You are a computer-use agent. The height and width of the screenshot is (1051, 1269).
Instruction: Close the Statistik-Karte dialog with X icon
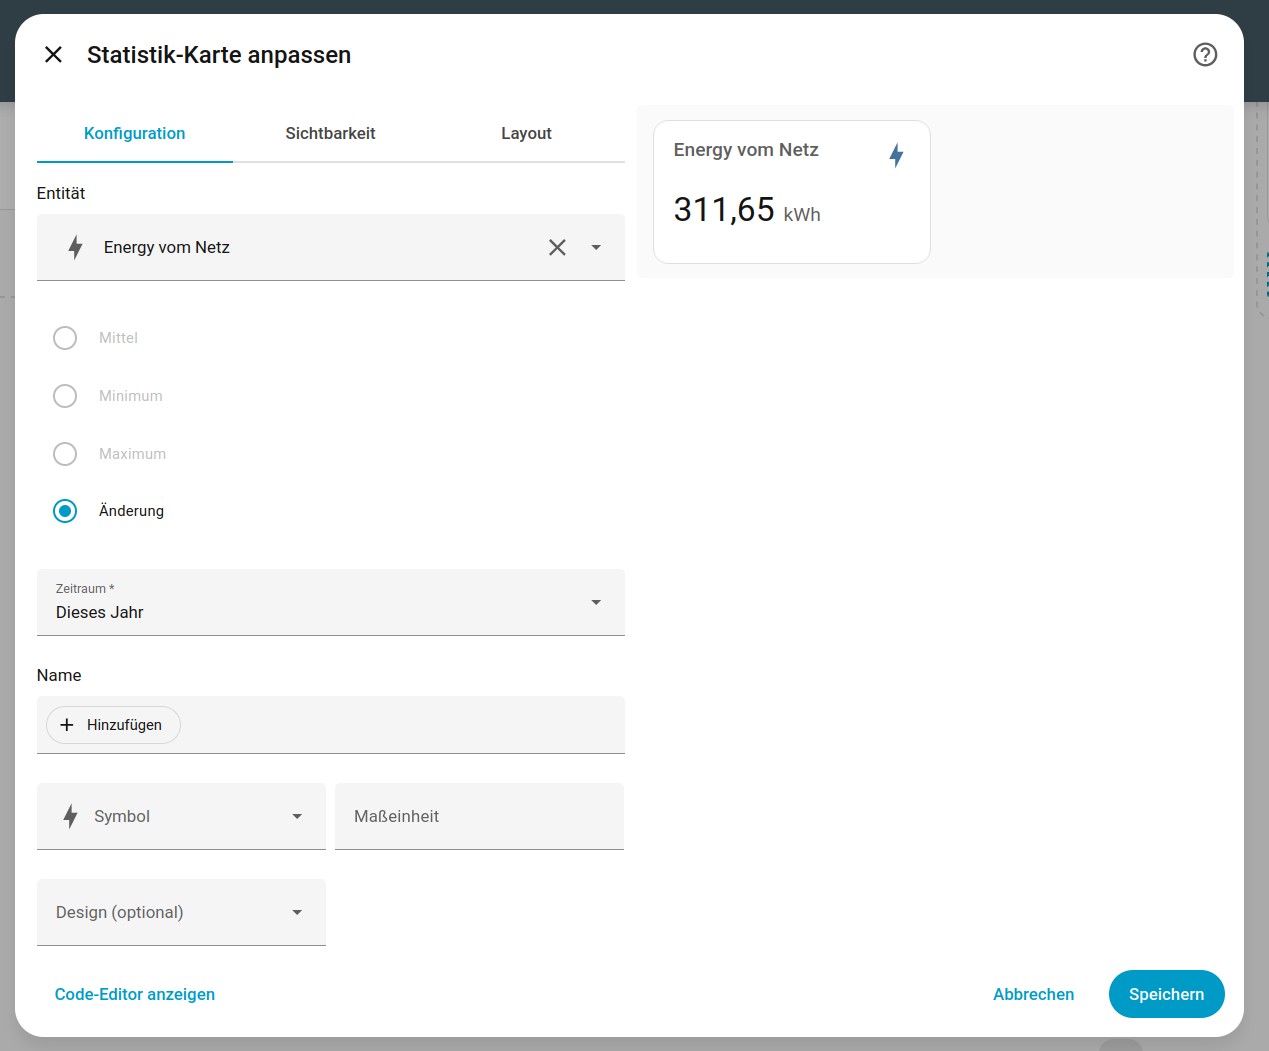pos(54,55)
